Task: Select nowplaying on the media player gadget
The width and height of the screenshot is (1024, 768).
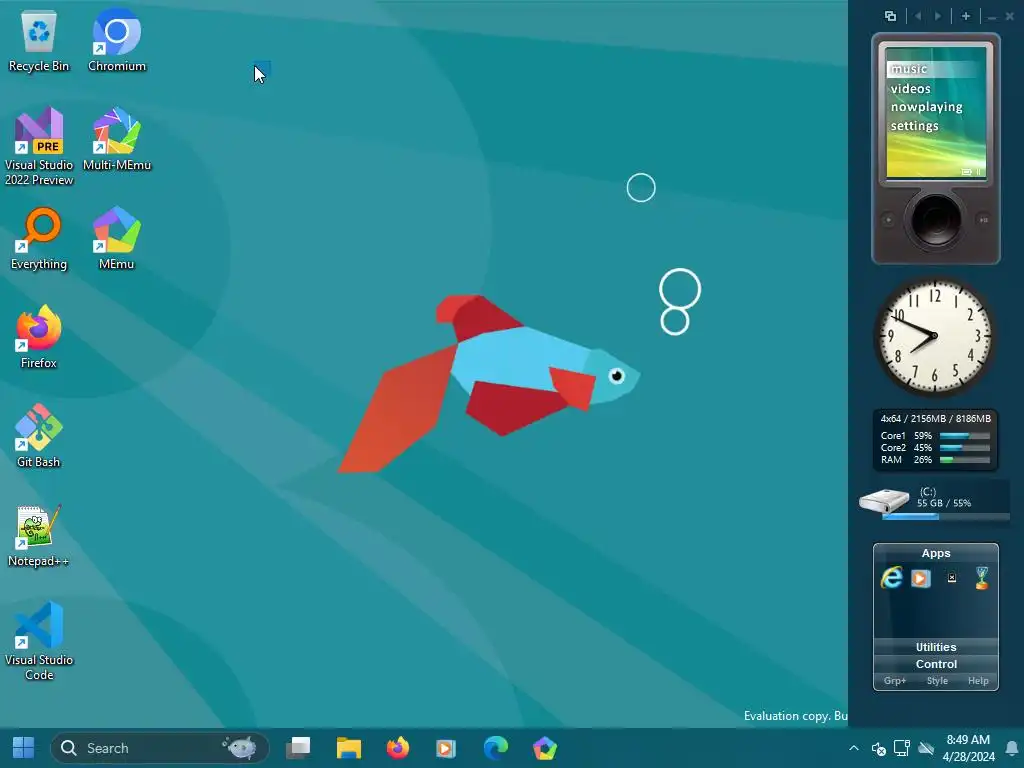Action: pyautogui.click(x=926, y=107)
